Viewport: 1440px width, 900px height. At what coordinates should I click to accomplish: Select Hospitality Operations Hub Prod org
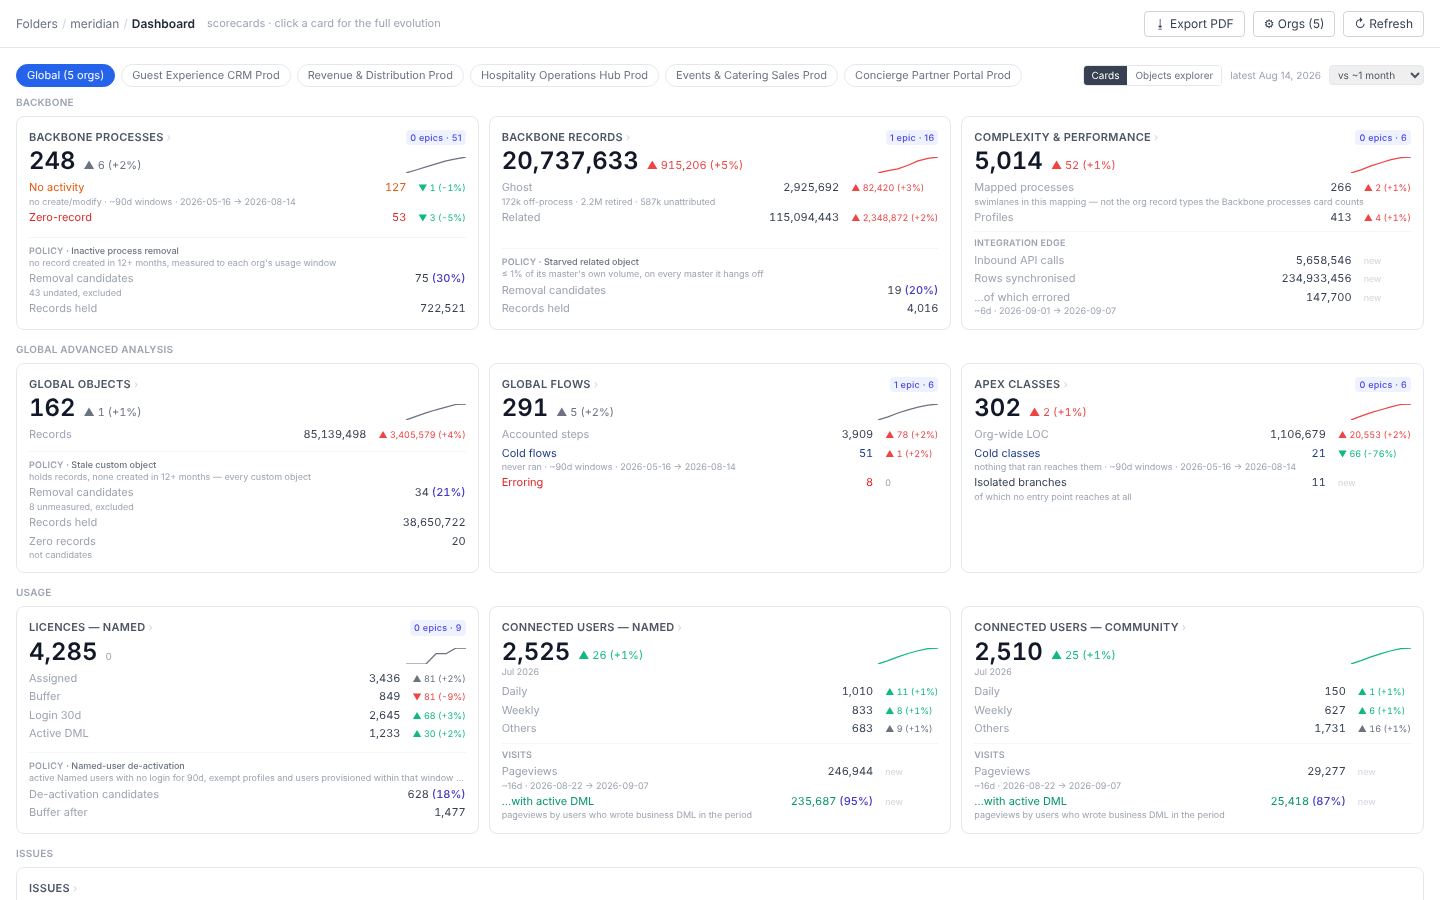pos(564,75)
